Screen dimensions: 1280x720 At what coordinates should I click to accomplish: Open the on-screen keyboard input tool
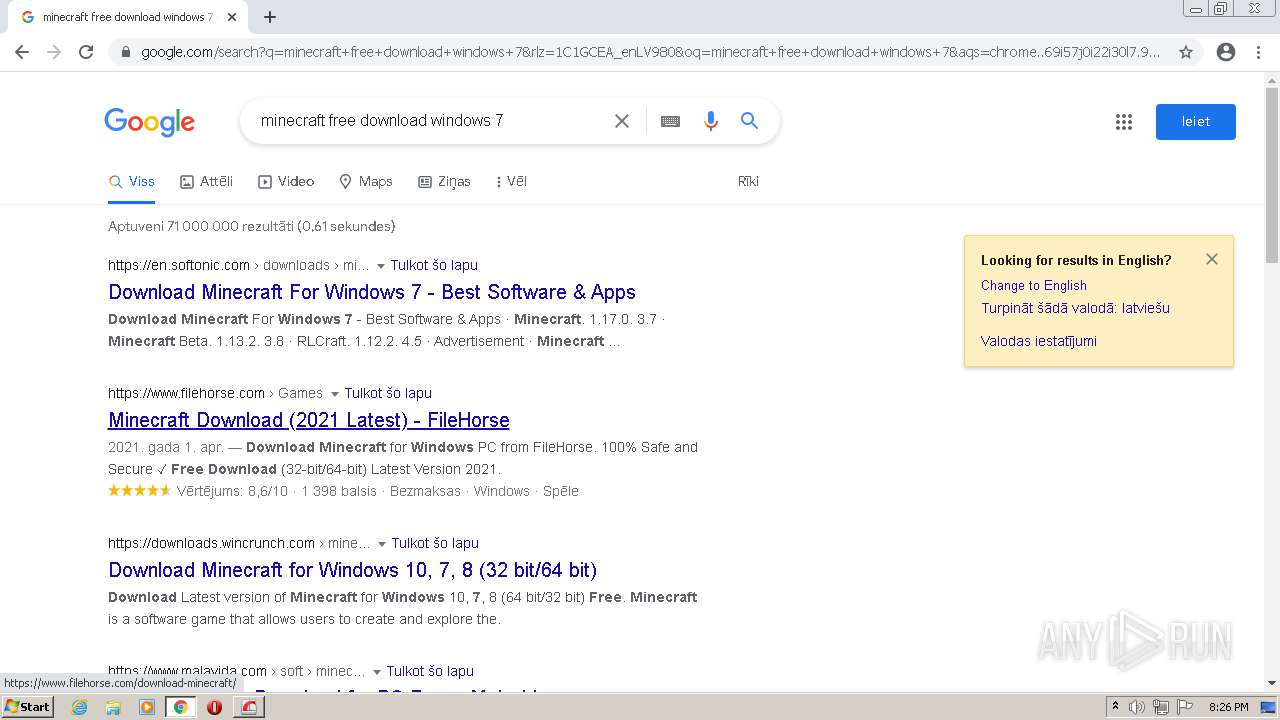670,121
